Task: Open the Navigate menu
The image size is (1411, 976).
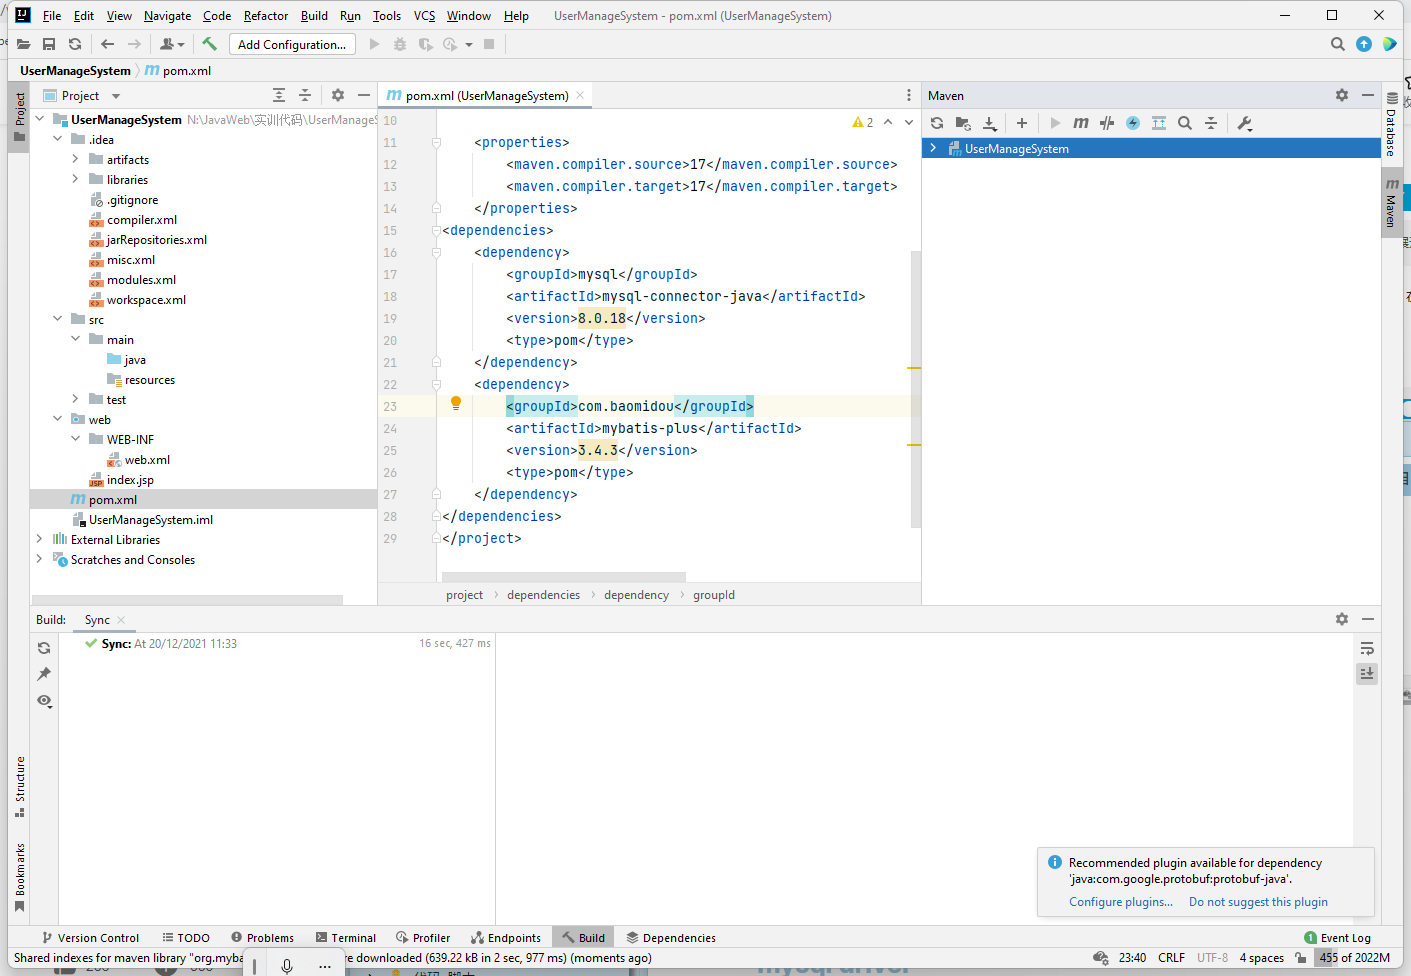Action: (167, 16)
